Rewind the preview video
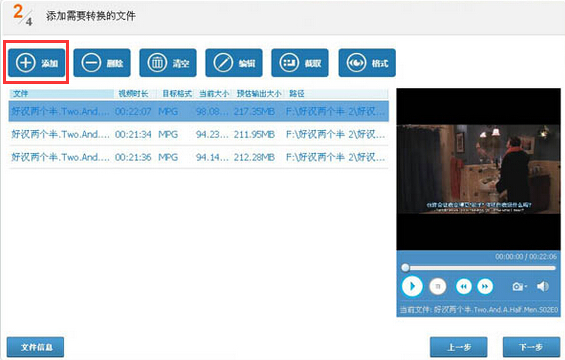The height and width of the screenshot is (360, 565). 464,286
